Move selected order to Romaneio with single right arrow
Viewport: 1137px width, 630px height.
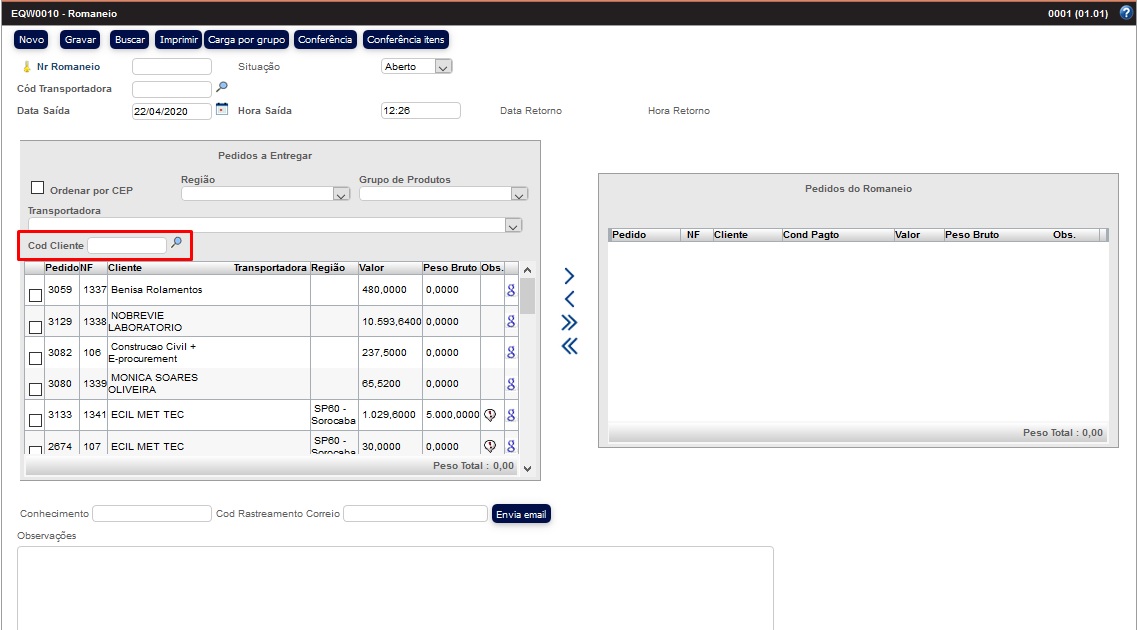coord(569,276)
